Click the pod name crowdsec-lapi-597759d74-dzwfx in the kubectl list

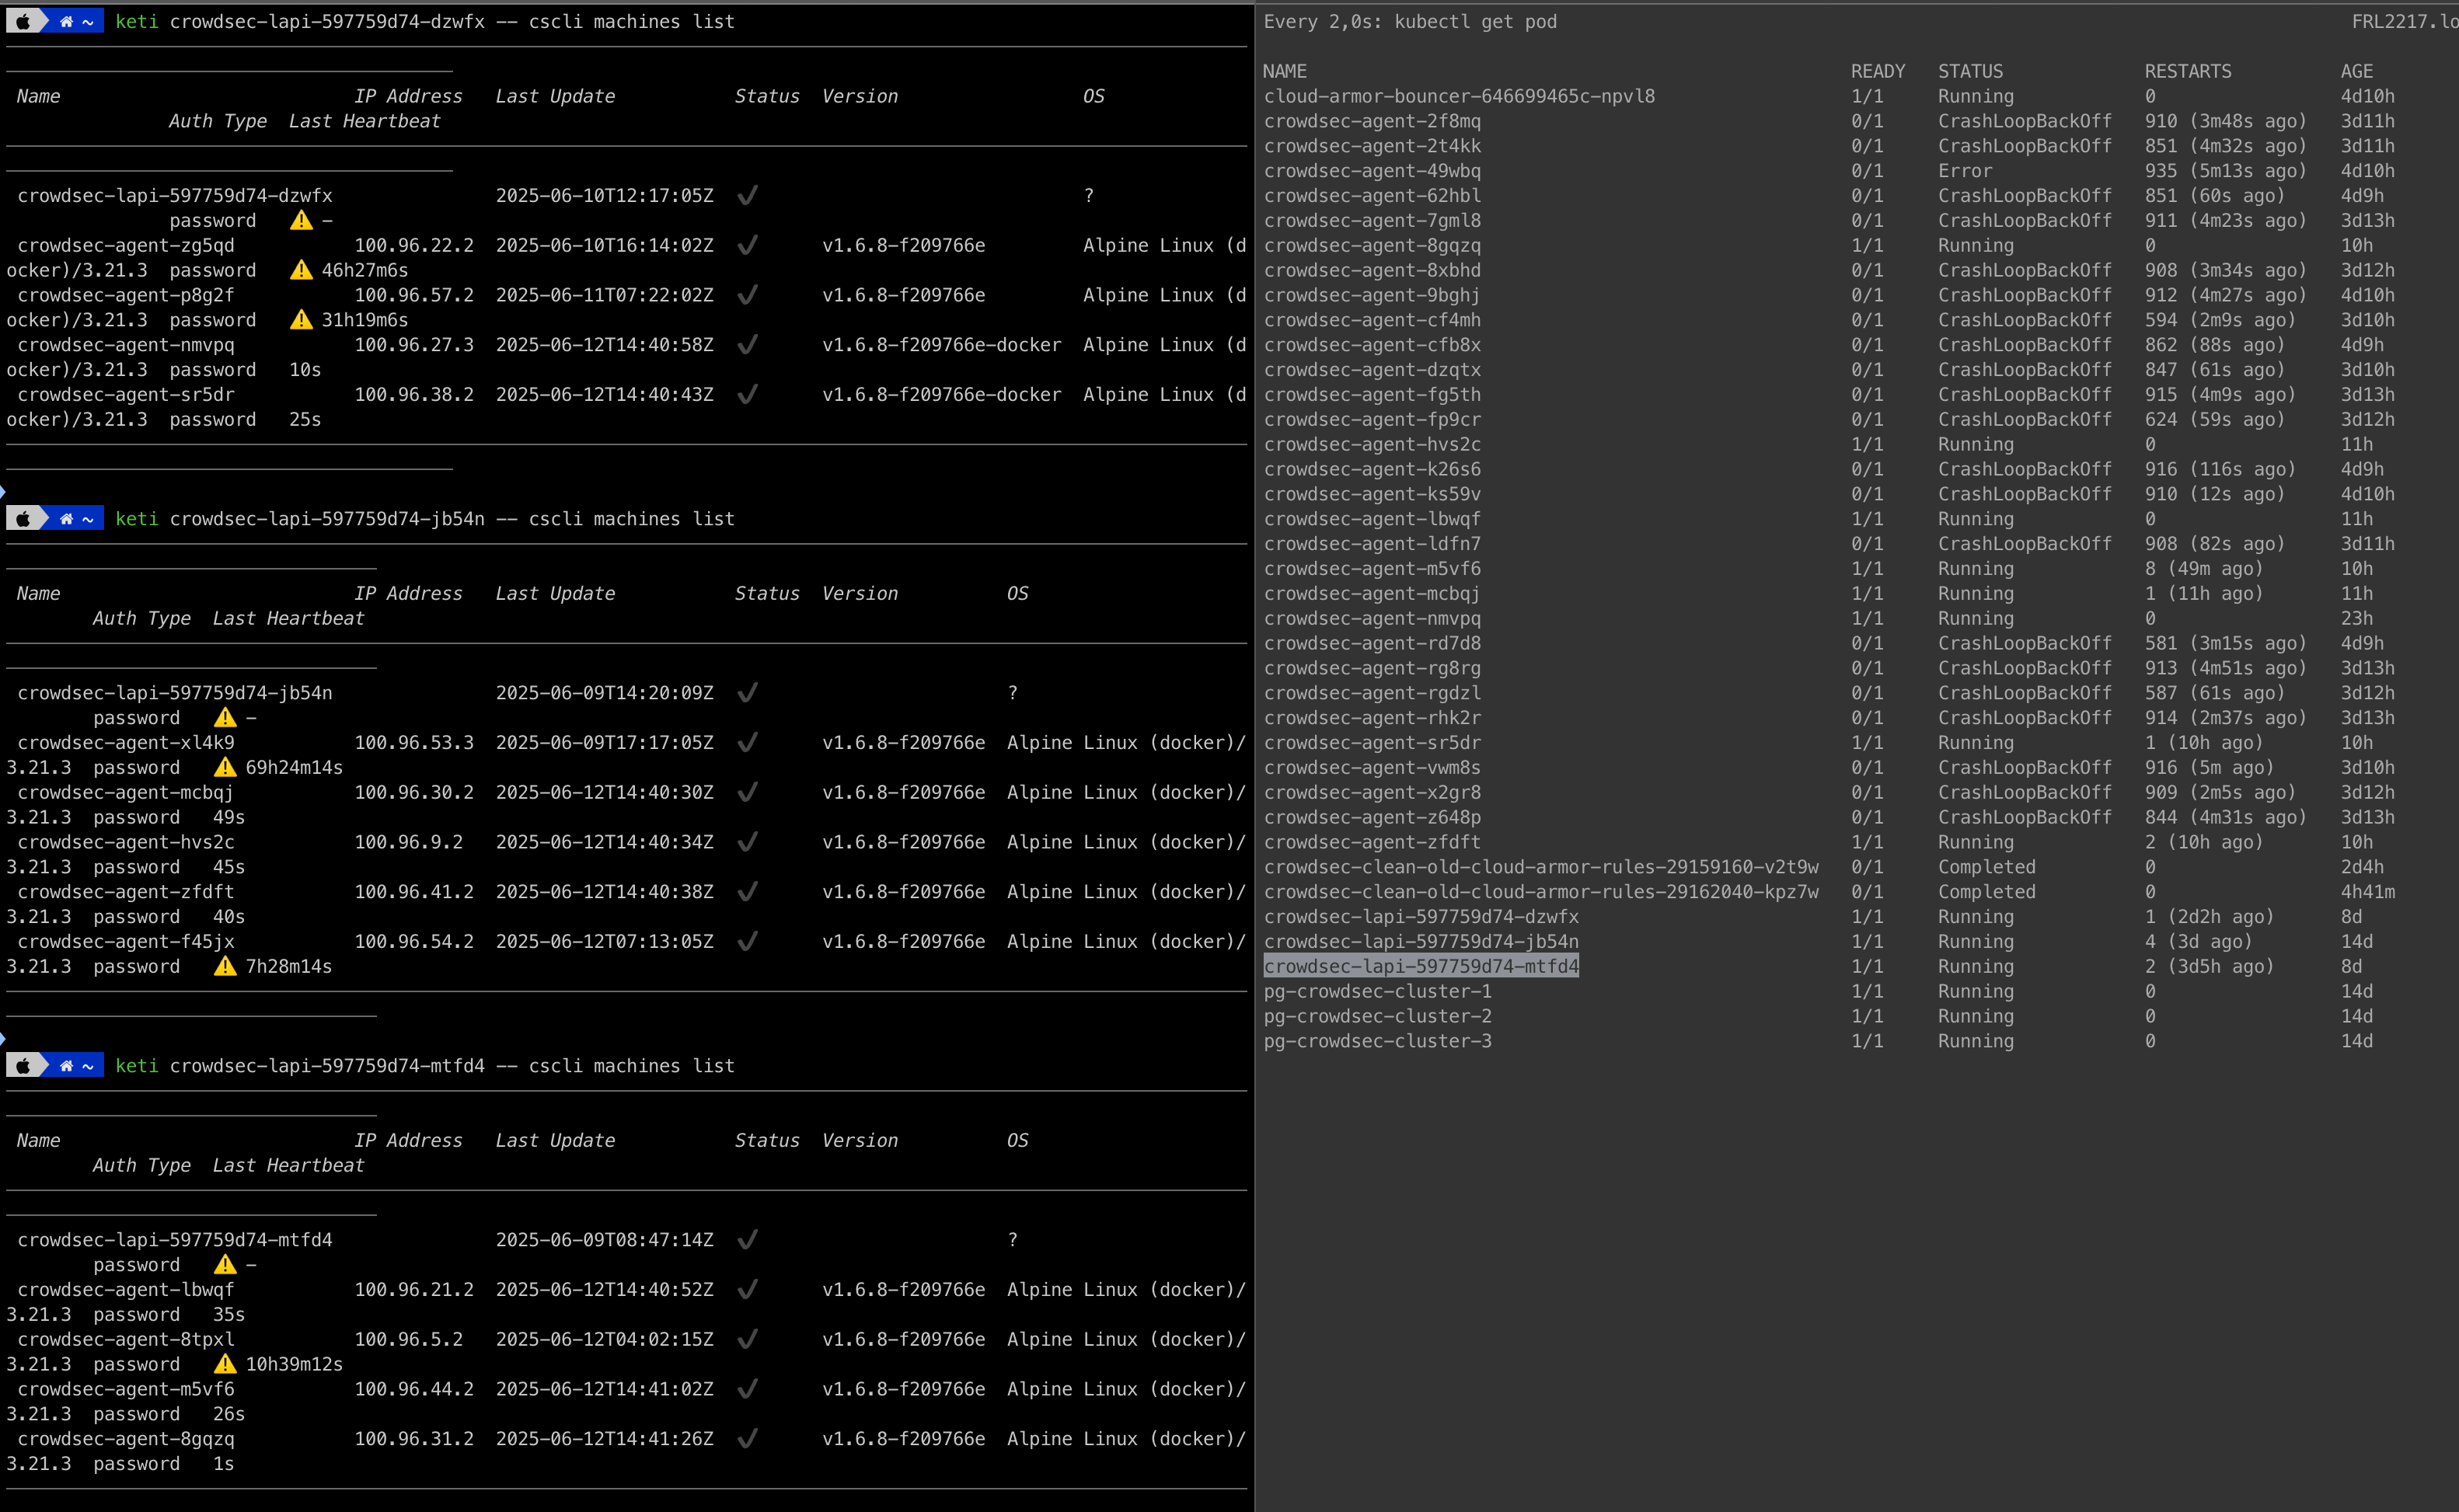coord(1421,917)
